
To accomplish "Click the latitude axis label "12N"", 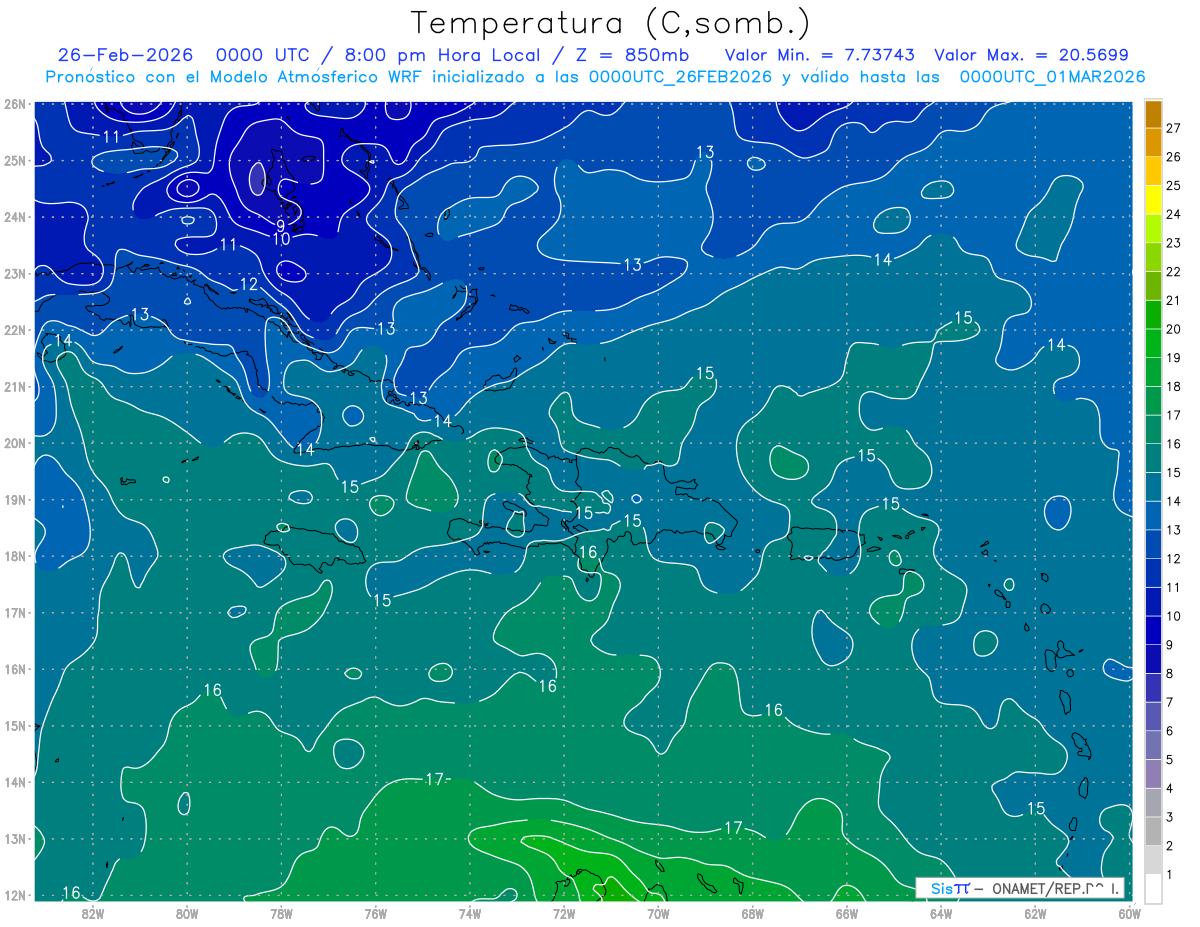I will click(x=14, y=896).
